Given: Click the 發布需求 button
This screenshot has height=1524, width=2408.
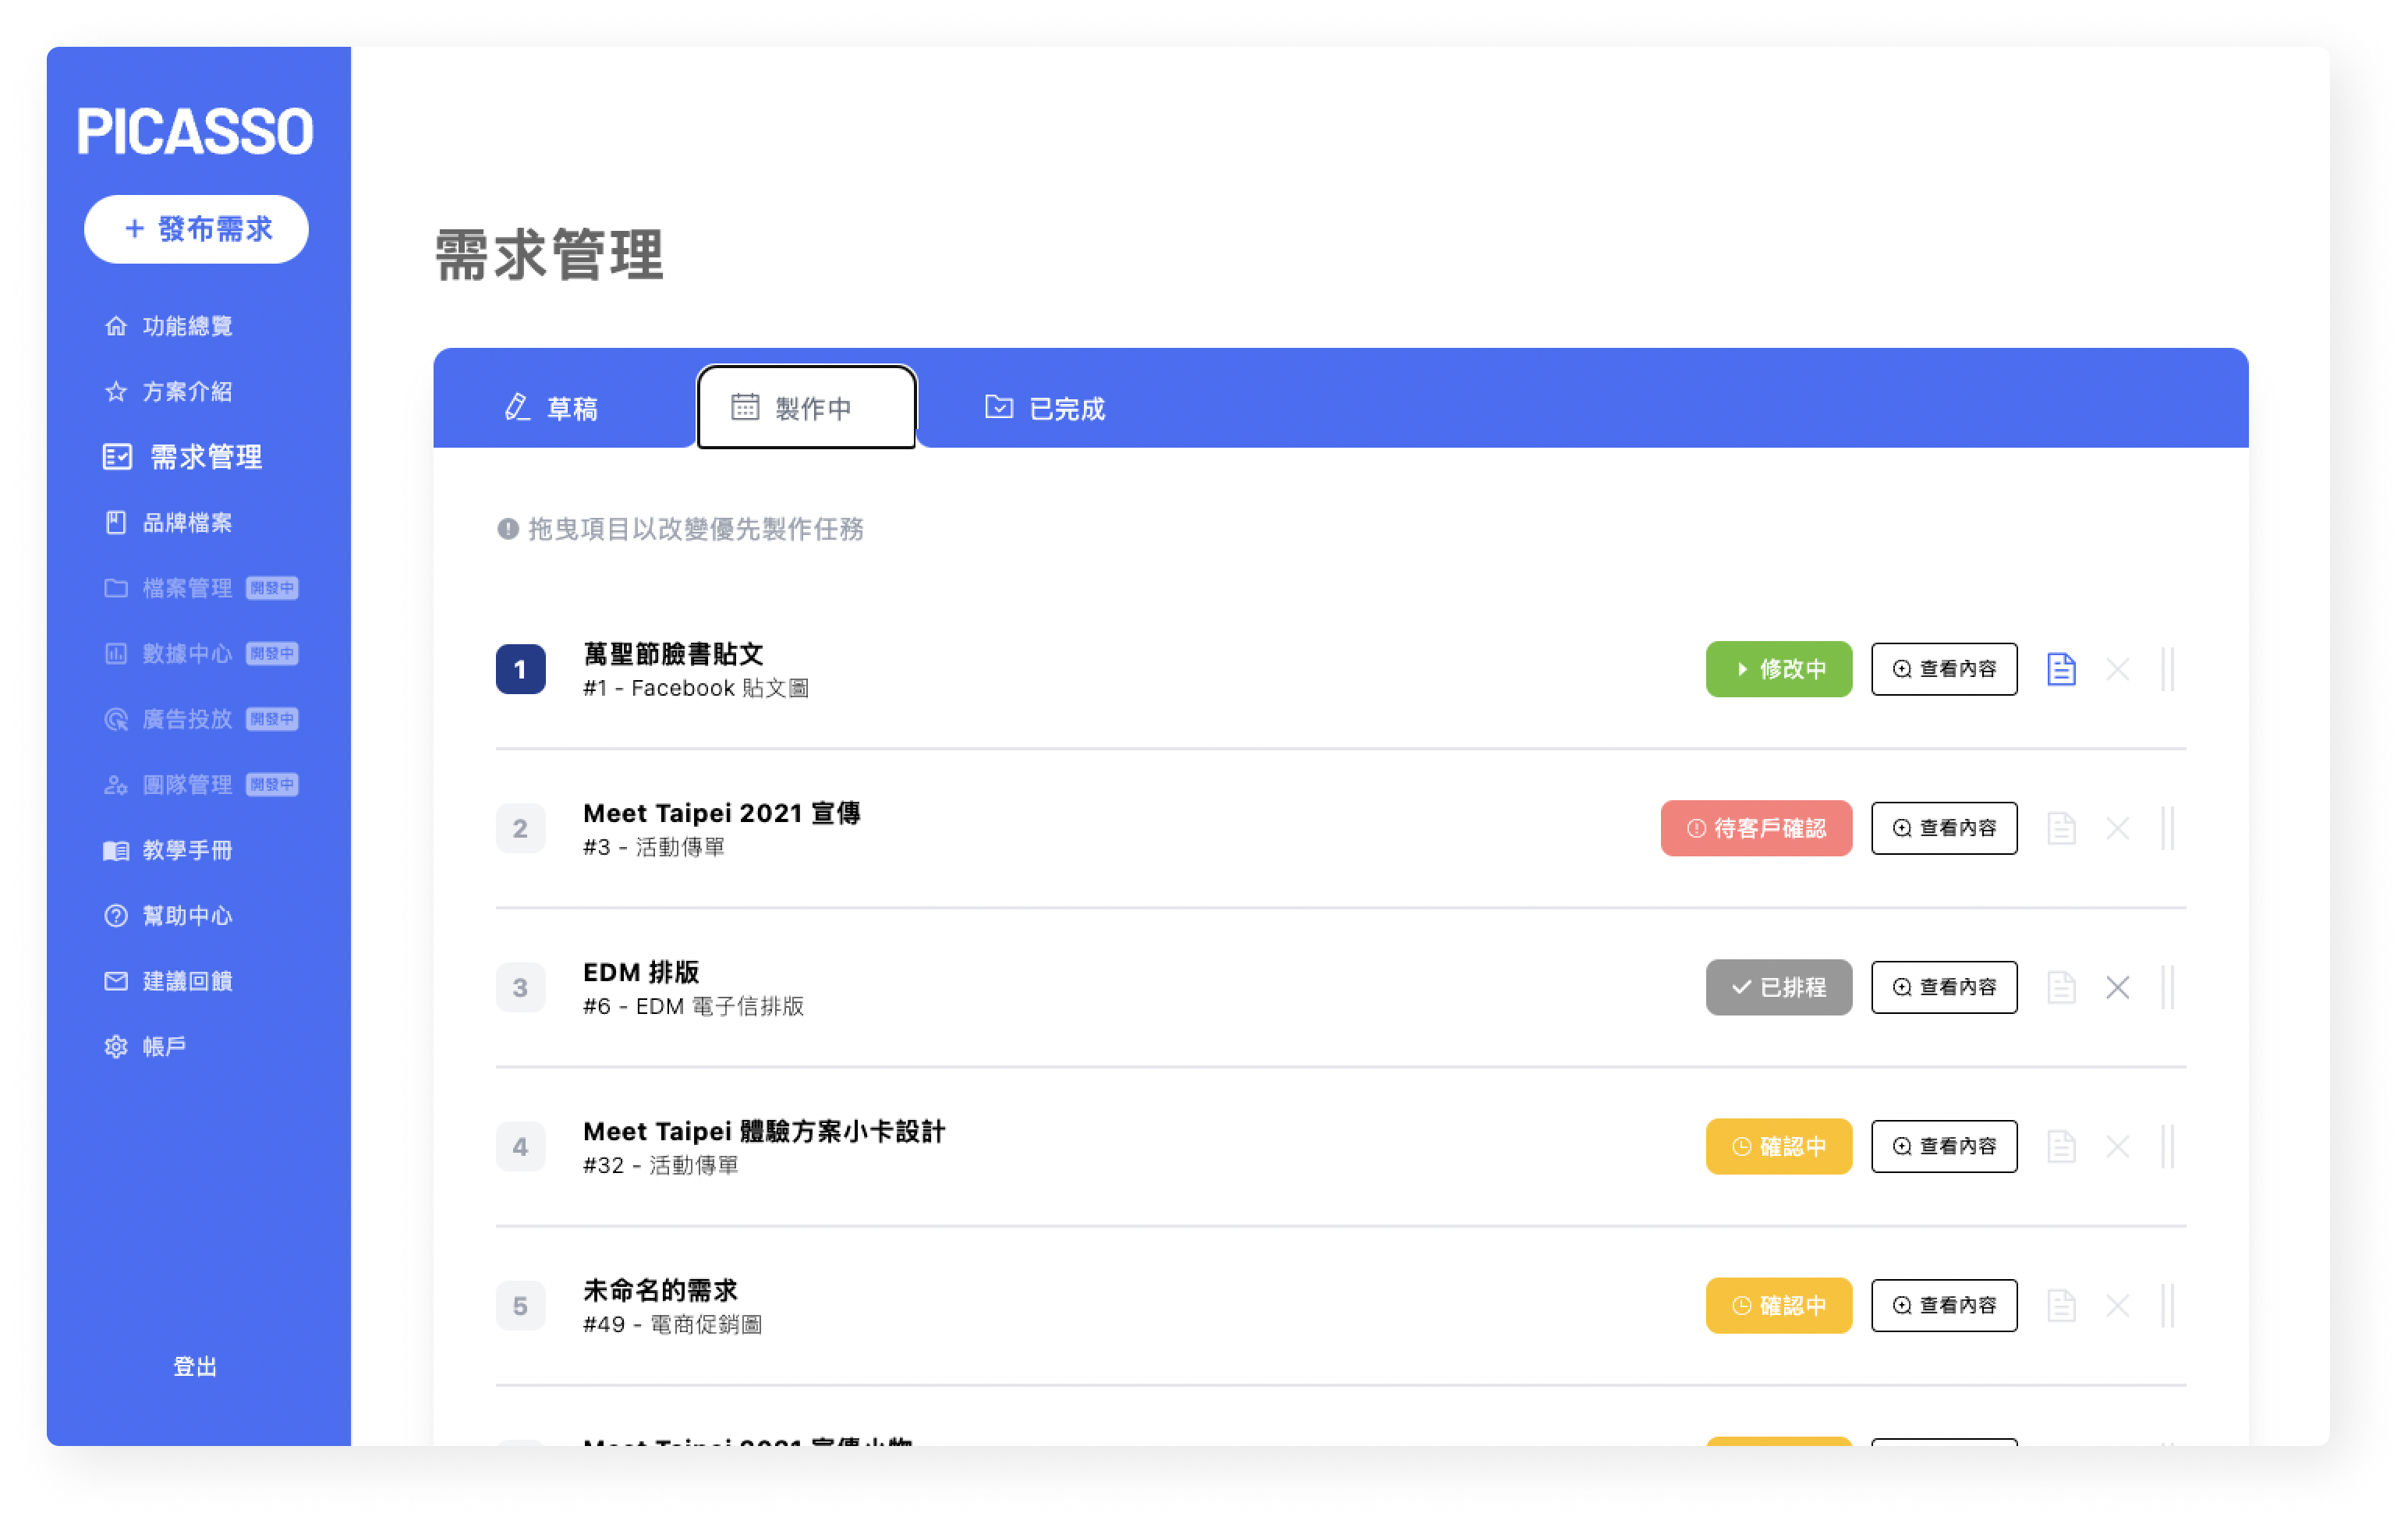Looking at the screenshot, I should point(196,229).
